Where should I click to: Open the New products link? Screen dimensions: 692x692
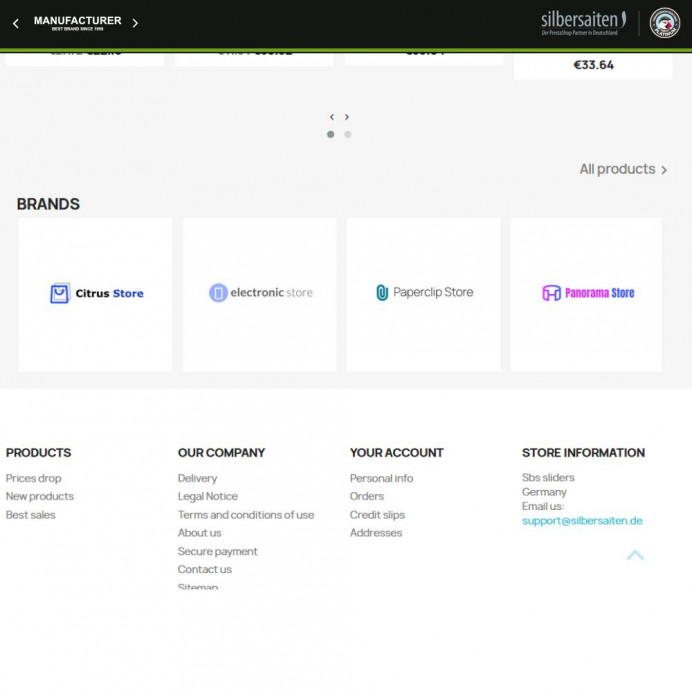click(x=40, y=496)
